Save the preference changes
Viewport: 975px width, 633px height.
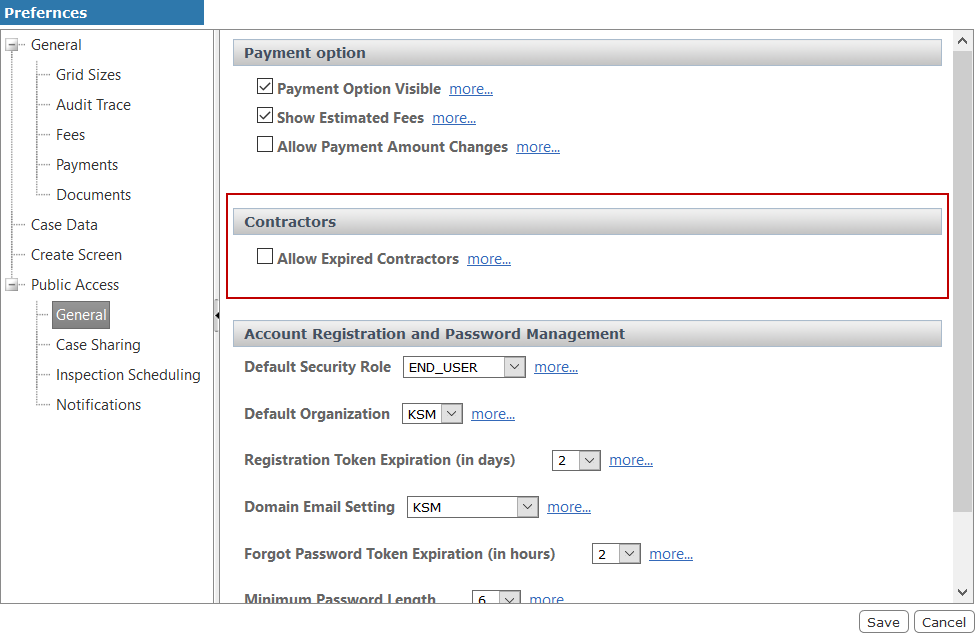click(883, 621)
